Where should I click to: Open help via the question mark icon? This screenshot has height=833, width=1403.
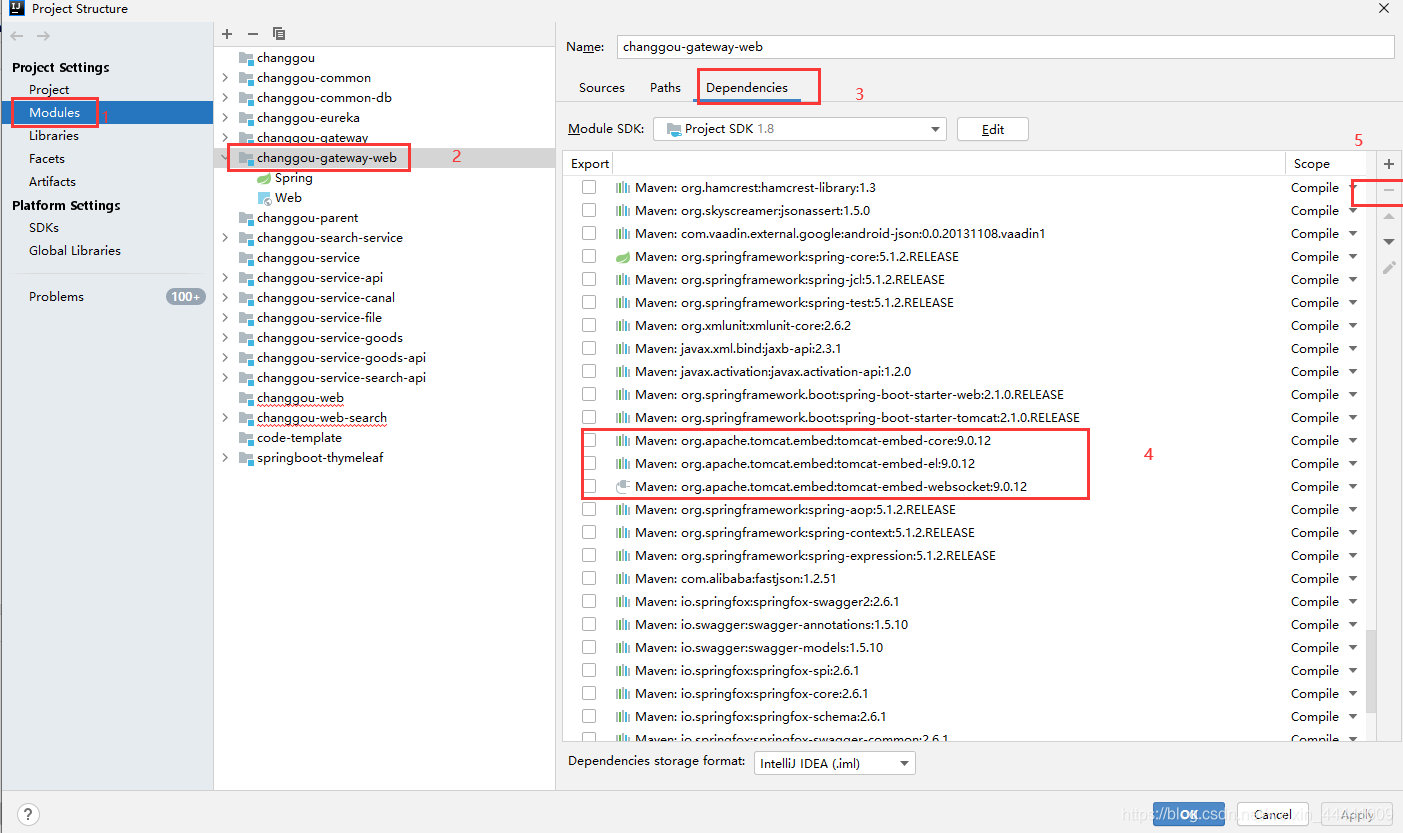point(27,814)
